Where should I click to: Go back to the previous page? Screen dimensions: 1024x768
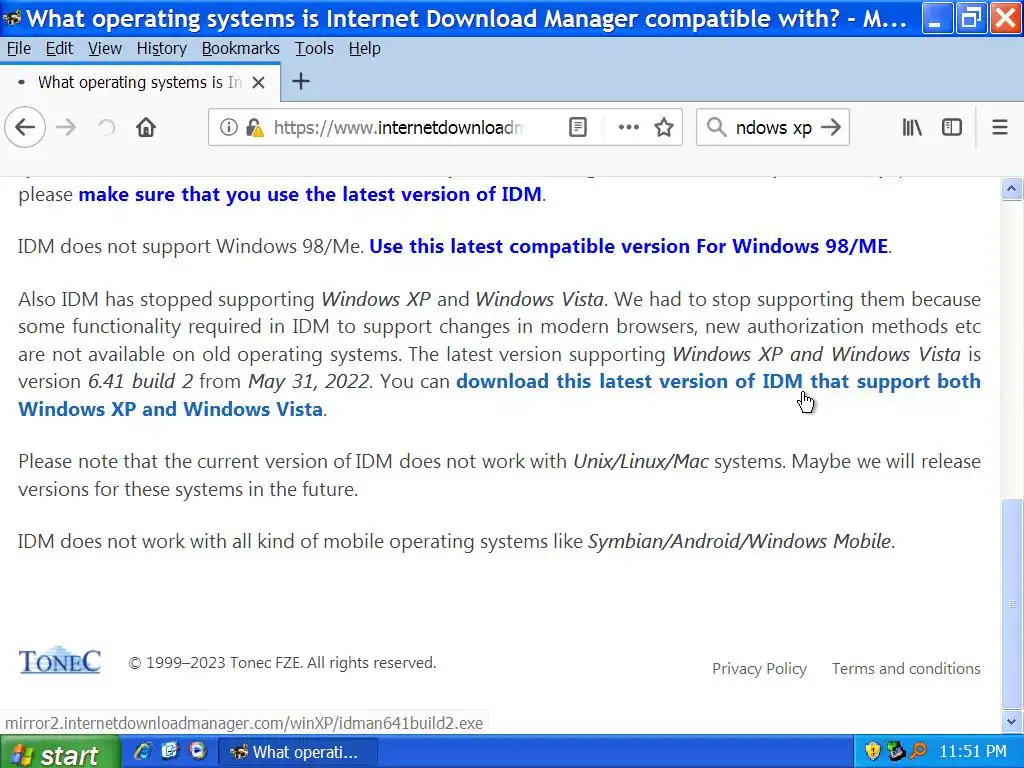pyautogui.click(x=25, y=127)
